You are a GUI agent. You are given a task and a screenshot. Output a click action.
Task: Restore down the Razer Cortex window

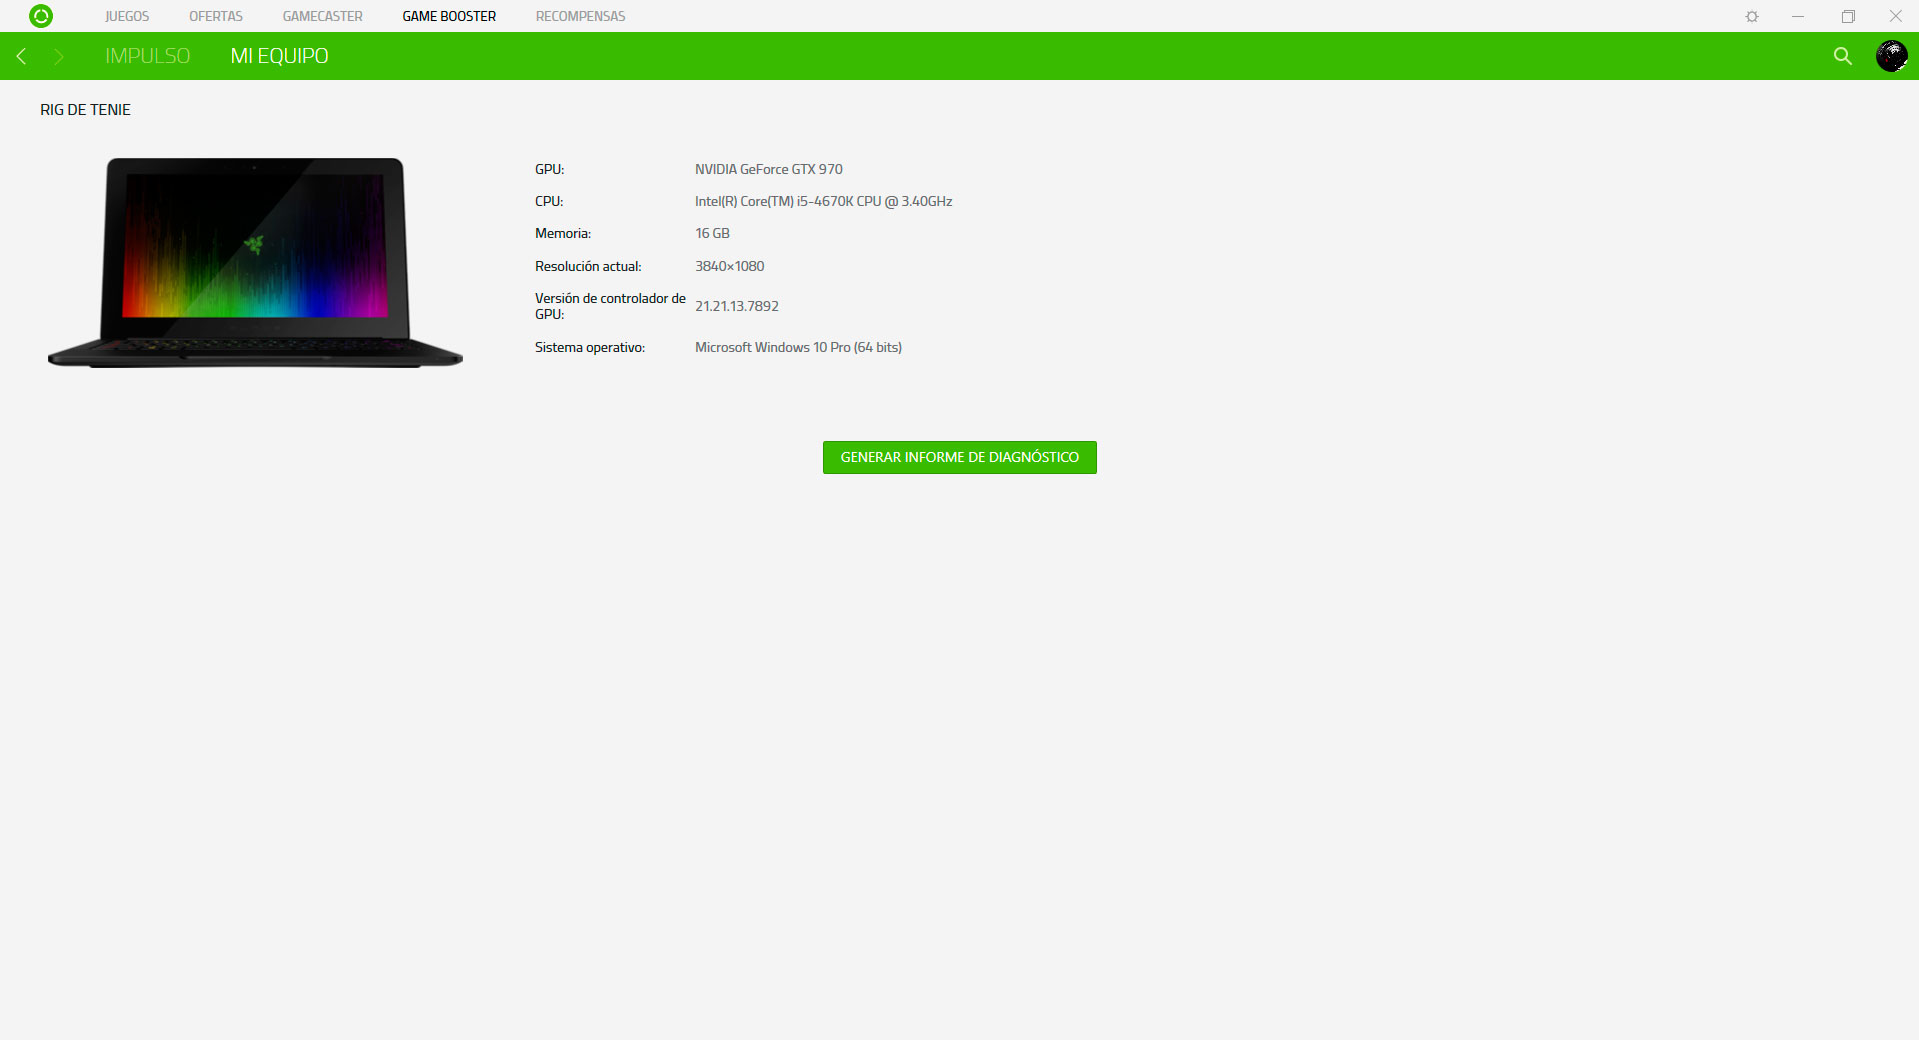[x=1848, y=16]
